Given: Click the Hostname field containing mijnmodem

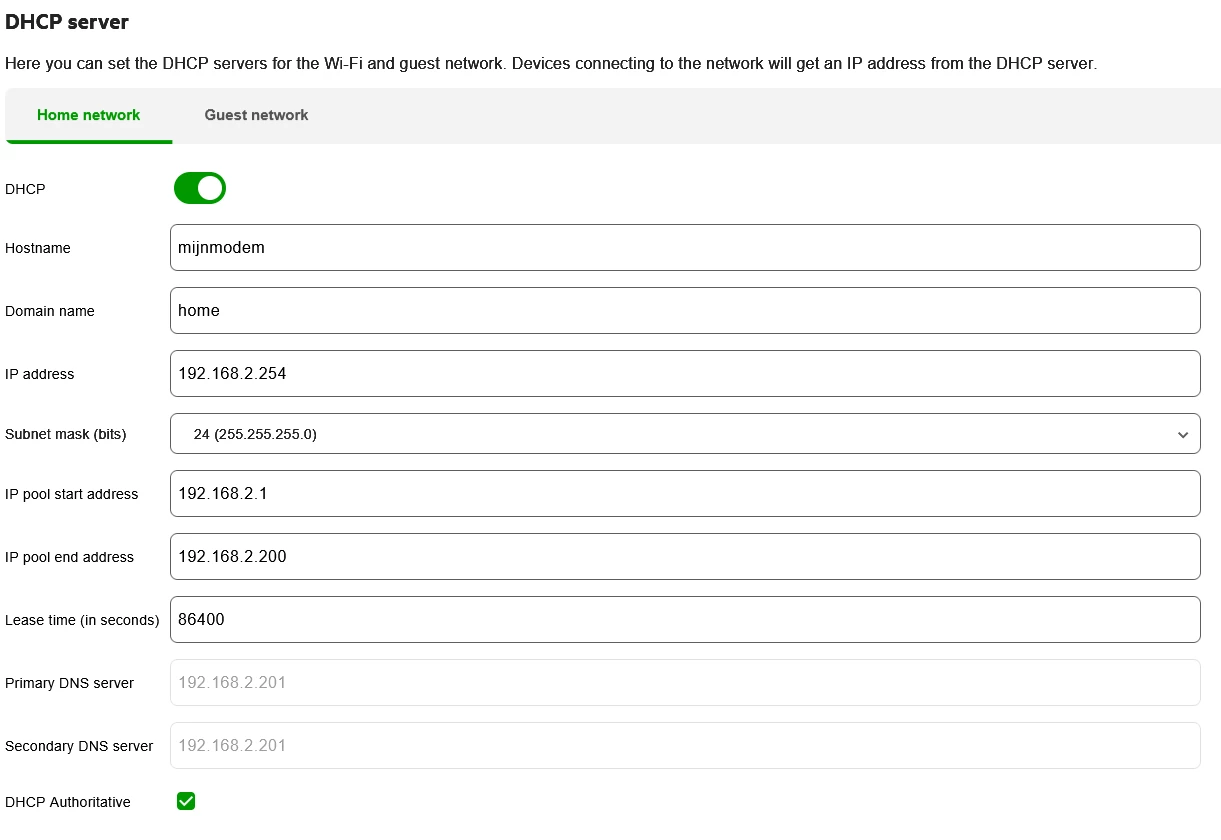Looking at the screenshot, I should click(x=684, y=248).
